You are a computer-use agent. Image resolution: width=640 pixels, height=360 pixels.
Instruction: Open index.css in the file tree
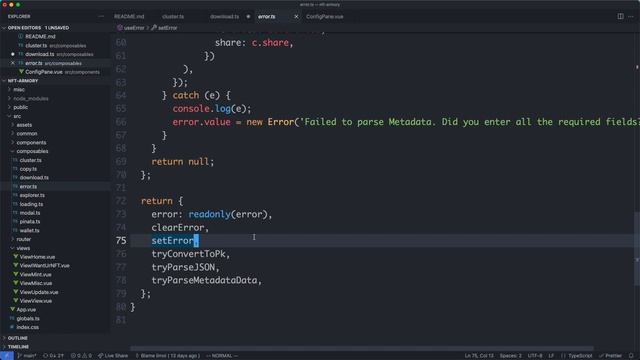click(x=28, y=327)
